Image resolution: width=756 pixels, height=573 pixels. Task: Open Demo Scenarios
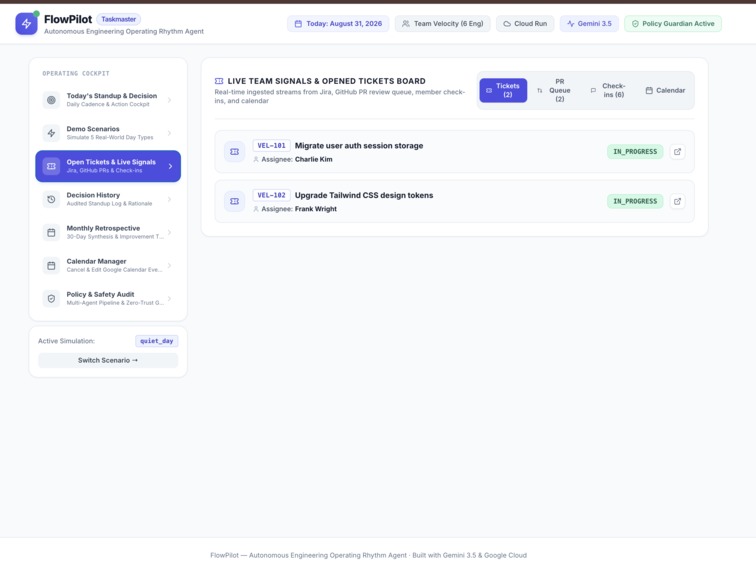pyautogui.click(x=108, y=133)
